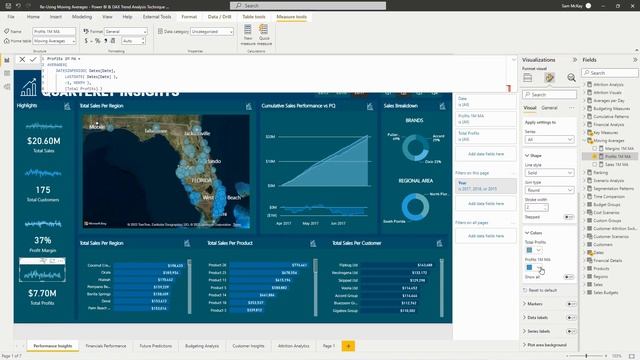Click the Save icon in title bar
This screenshot has width=640, height=360.
pyautogui.click(x=8, y=6)
